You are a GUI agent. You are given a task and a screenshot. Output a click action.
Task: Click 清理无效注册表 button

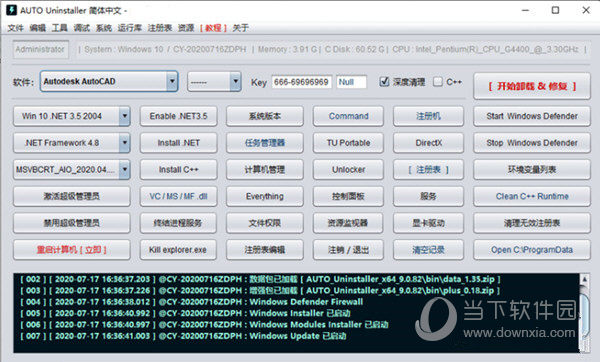pyautogui.click(x=532, y=223)
